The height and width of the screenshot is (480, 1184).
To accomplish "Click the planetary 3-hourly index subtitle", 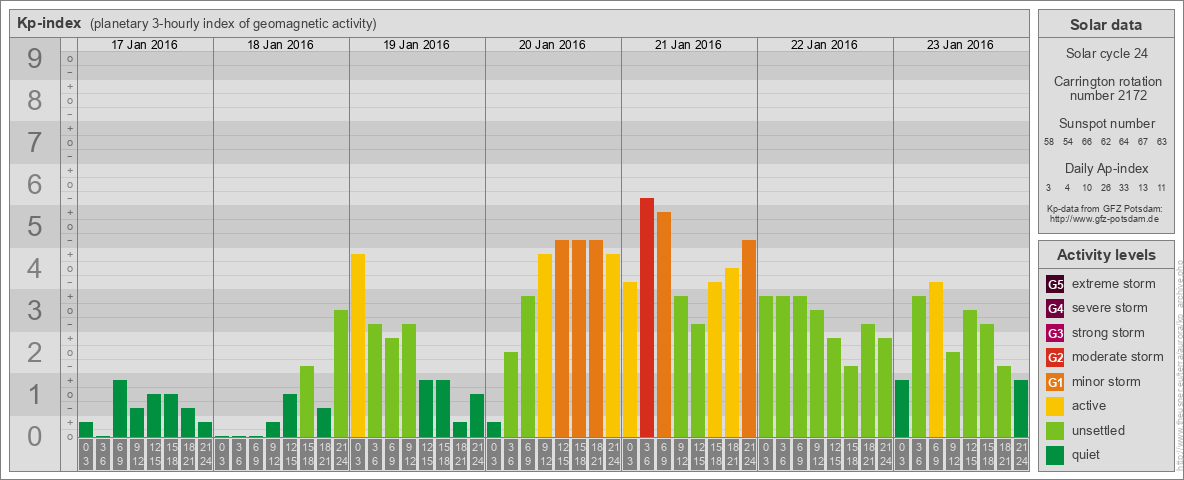I will (233, 24).
